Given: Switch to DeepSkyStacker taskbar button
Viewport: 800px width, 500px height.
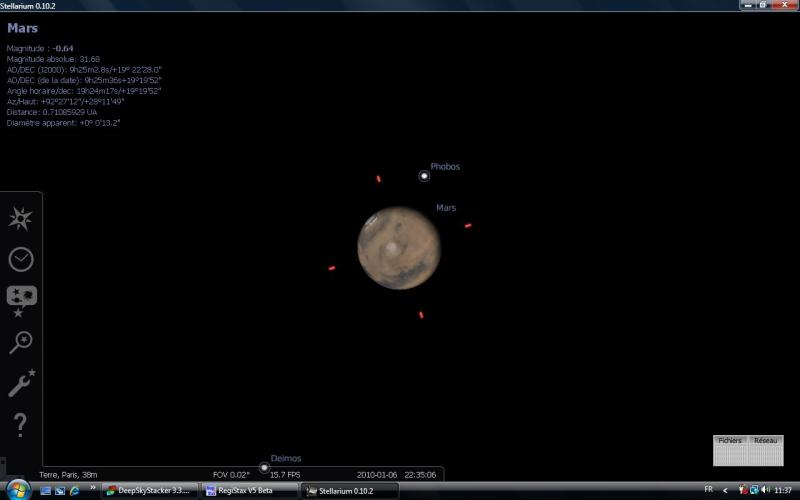Looking at the screenshot, I should [149, 491].
